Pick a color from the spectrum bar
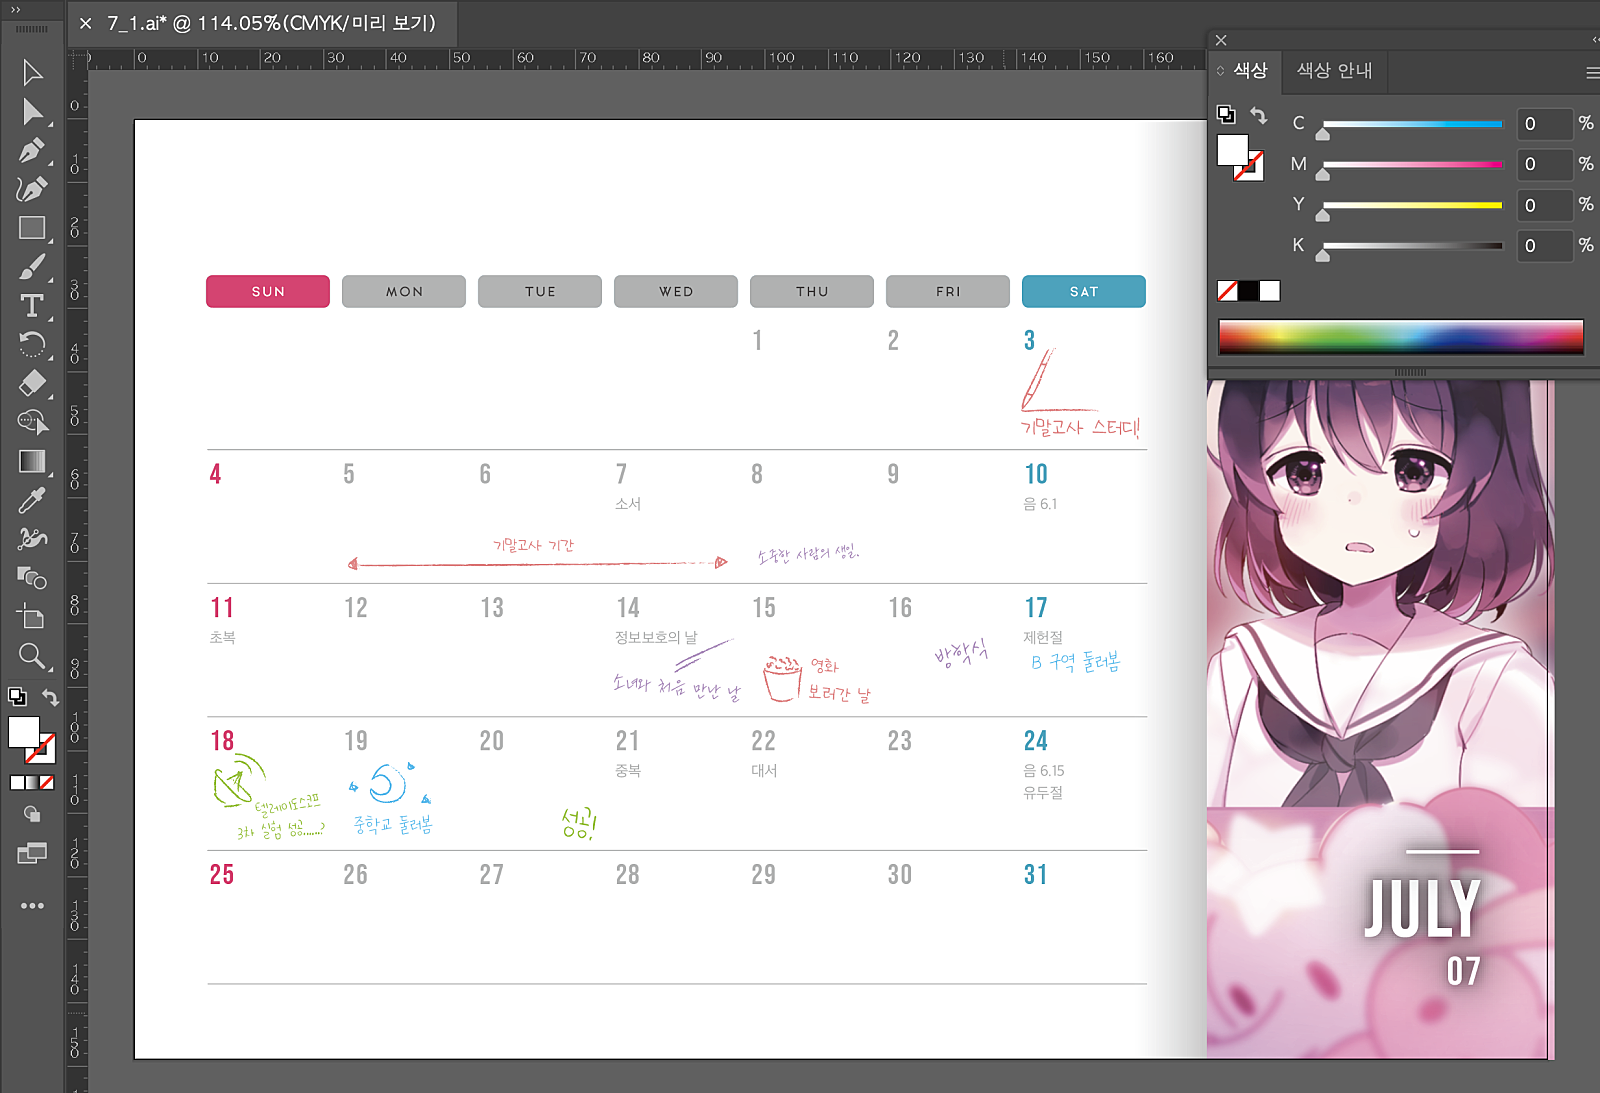The height and width of the screenshot is (1093, 1600). pos(1401,337)
